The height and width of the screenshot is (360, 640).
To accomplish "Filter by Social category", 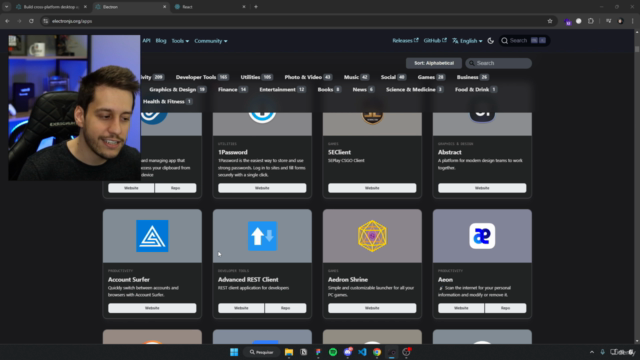I will click(393, 77).
